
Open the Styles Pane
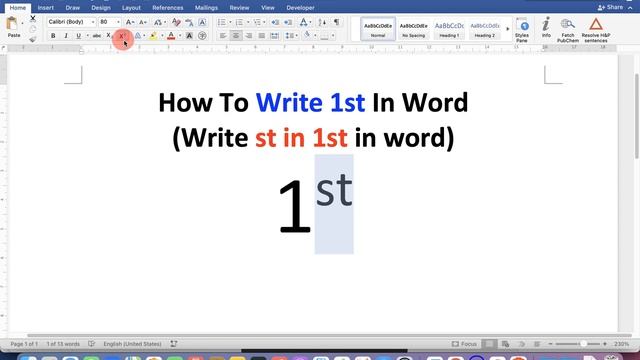tap(522, 29)
